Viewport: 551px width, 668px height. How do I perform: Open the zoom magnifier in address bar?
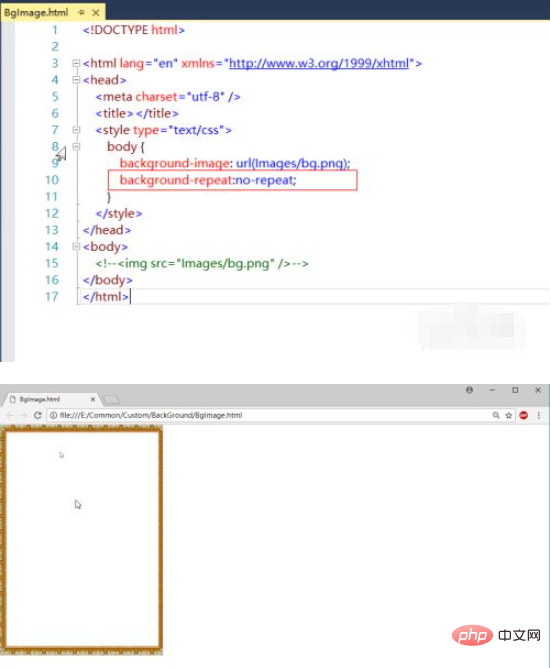click(496, 415)
